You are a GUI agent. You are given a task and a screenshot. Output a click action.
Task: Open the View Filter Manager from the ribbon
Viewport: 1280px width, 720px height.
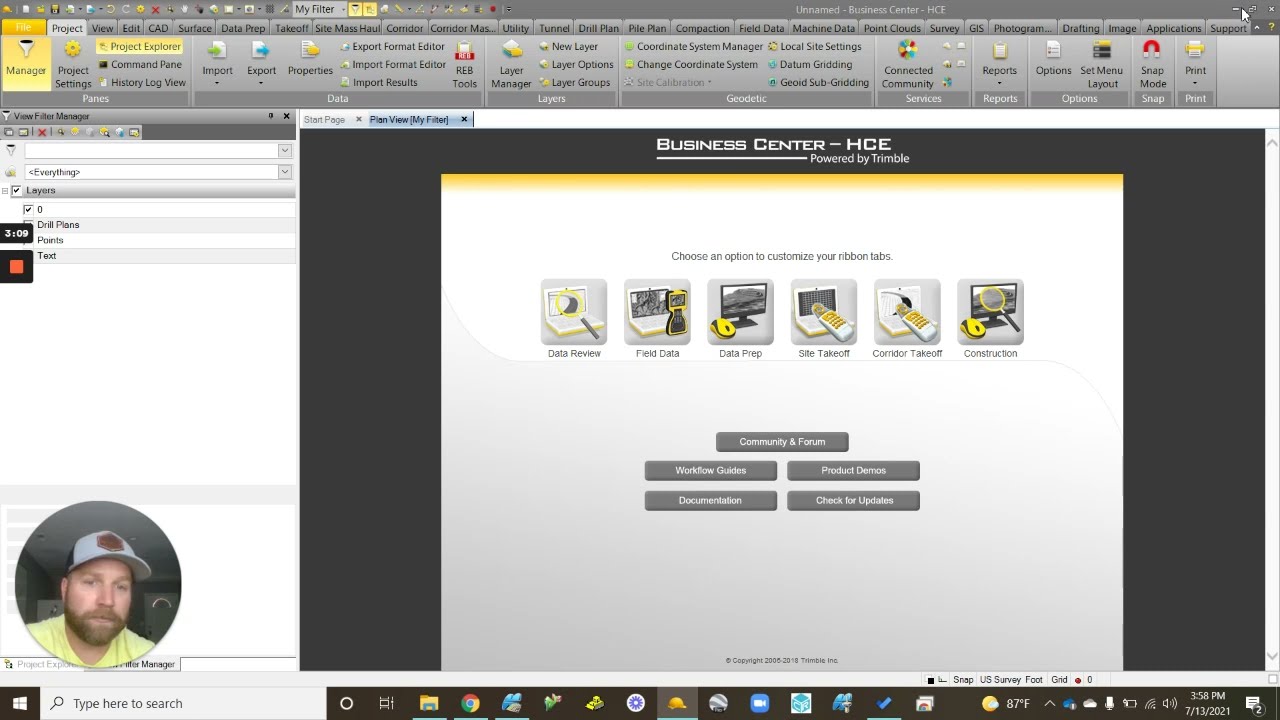(x=26, y=62)
